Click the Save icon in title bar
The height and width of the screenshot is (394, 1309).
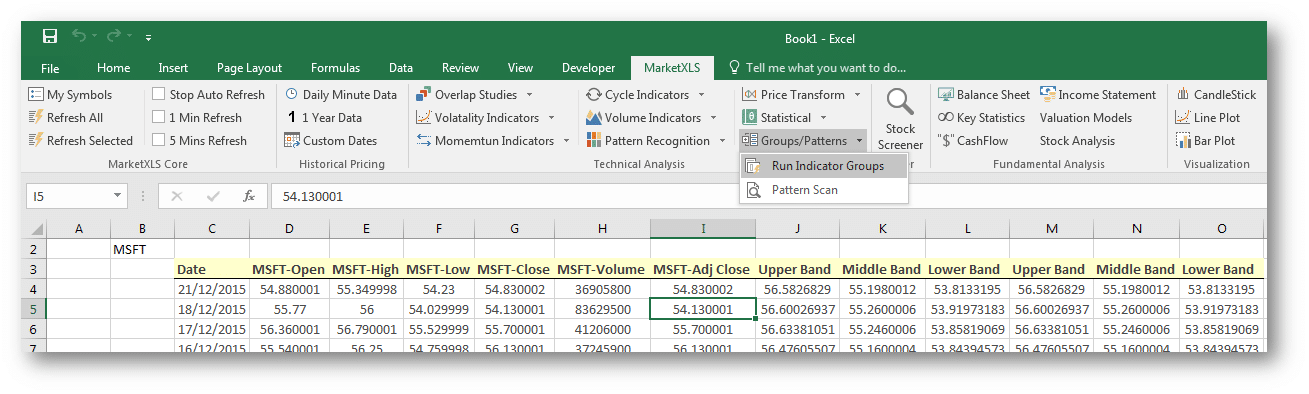tap(50, 37)
